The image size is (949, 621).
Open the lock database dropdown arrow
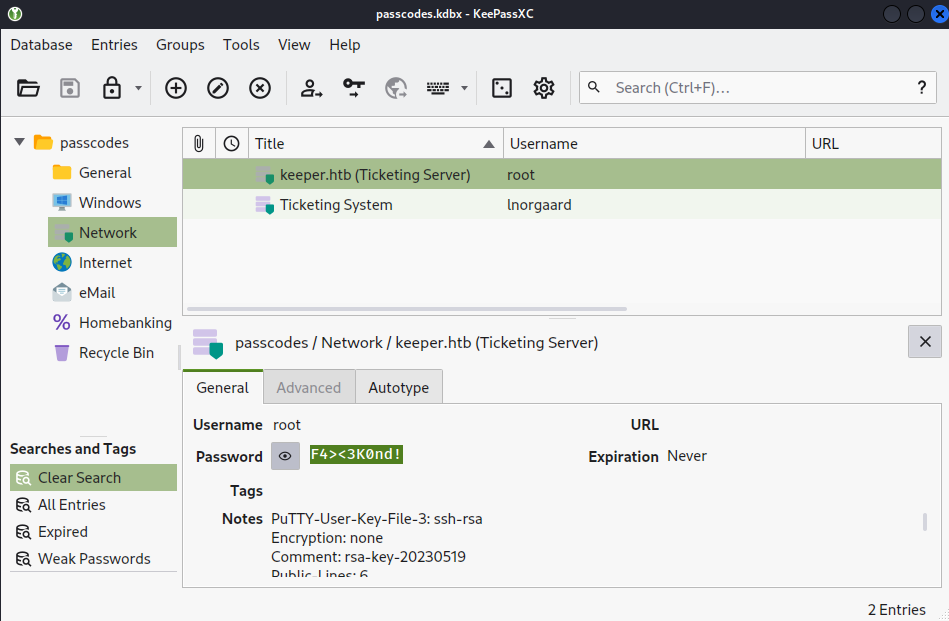tap(138, 88)
